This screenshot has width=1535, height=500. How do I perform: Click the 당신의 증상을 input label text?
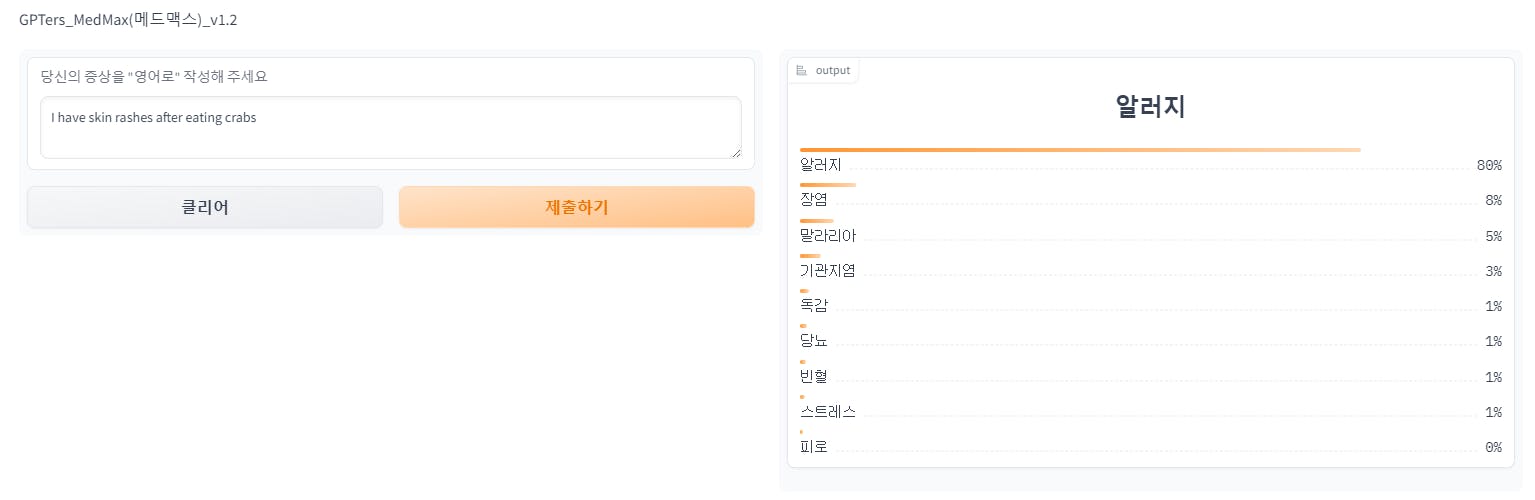pos(154,76)
